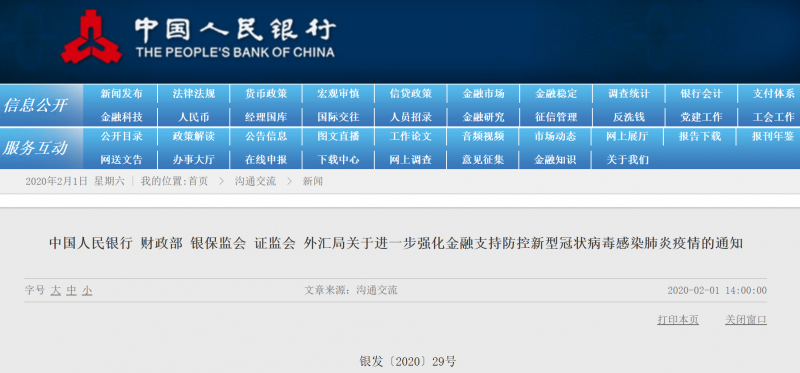Screen dimensions: 800x373
Task: Select 关于我们 navigation link
Action: (628, 160)
